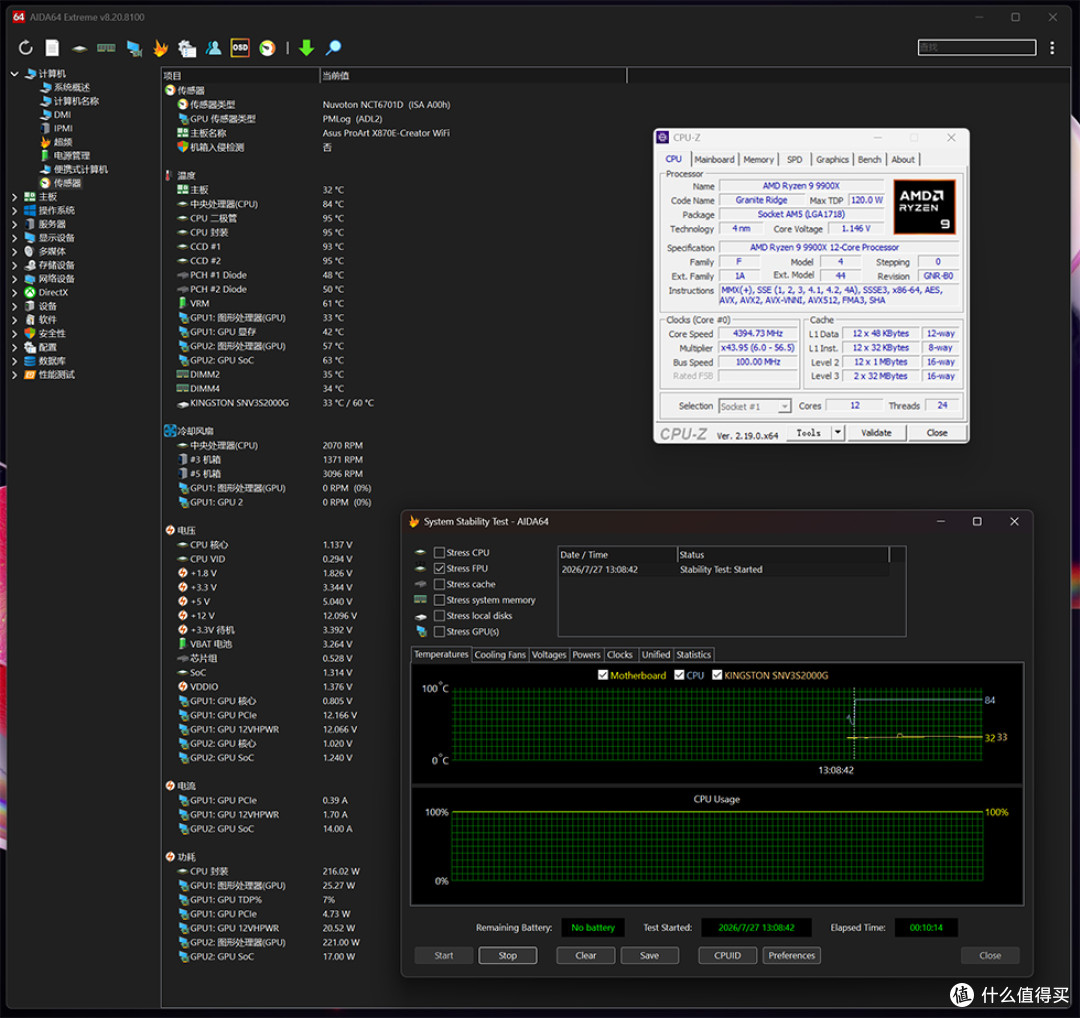Image resolution: width=1080 pixels, height=1018 pixels.
Task: Select 传感器 sensor item in tree
Action: point(68,183)
